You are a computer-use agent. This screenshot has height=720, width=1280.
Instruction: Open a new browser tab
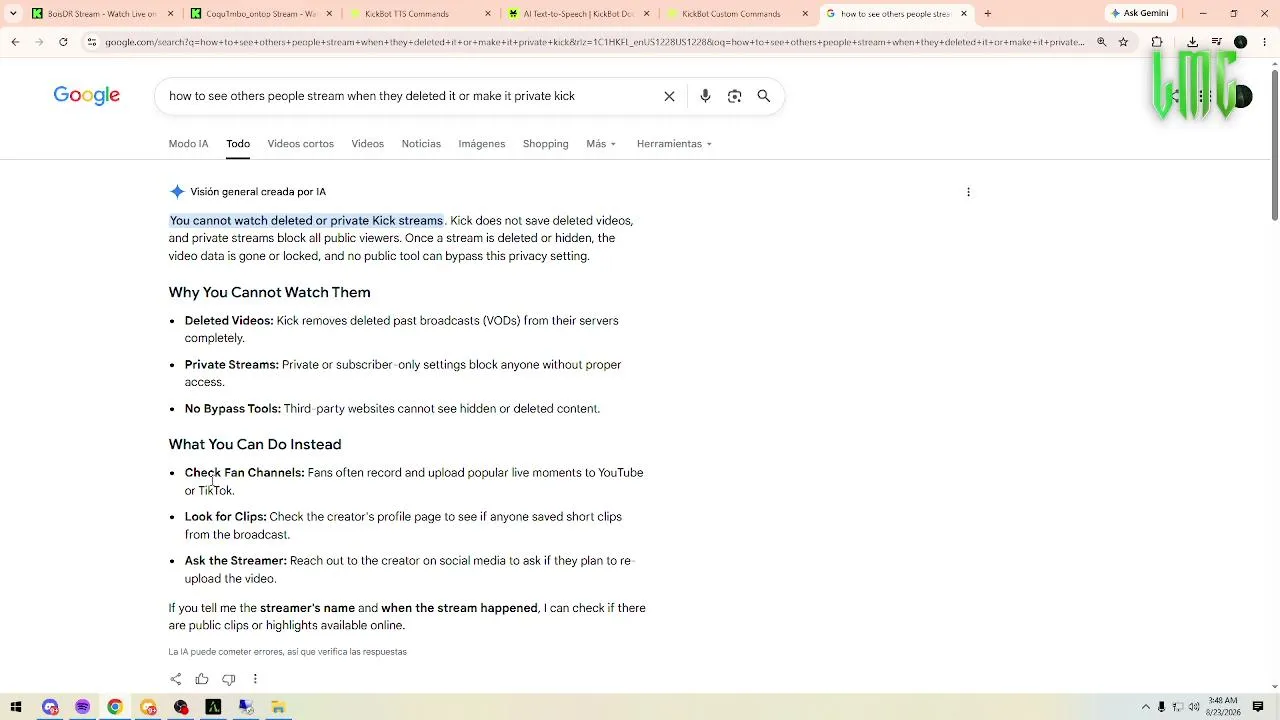(988, 14)
